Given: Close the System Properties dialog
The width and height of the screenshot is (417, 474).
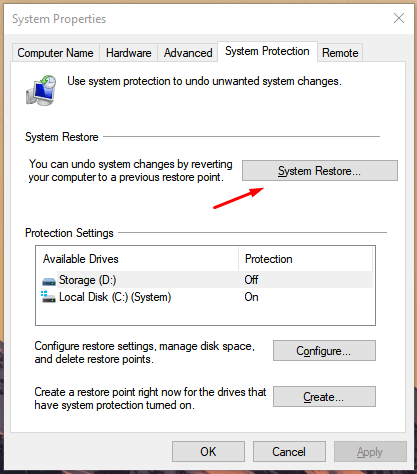Looking at the screenshot, I should click(399, 18).
